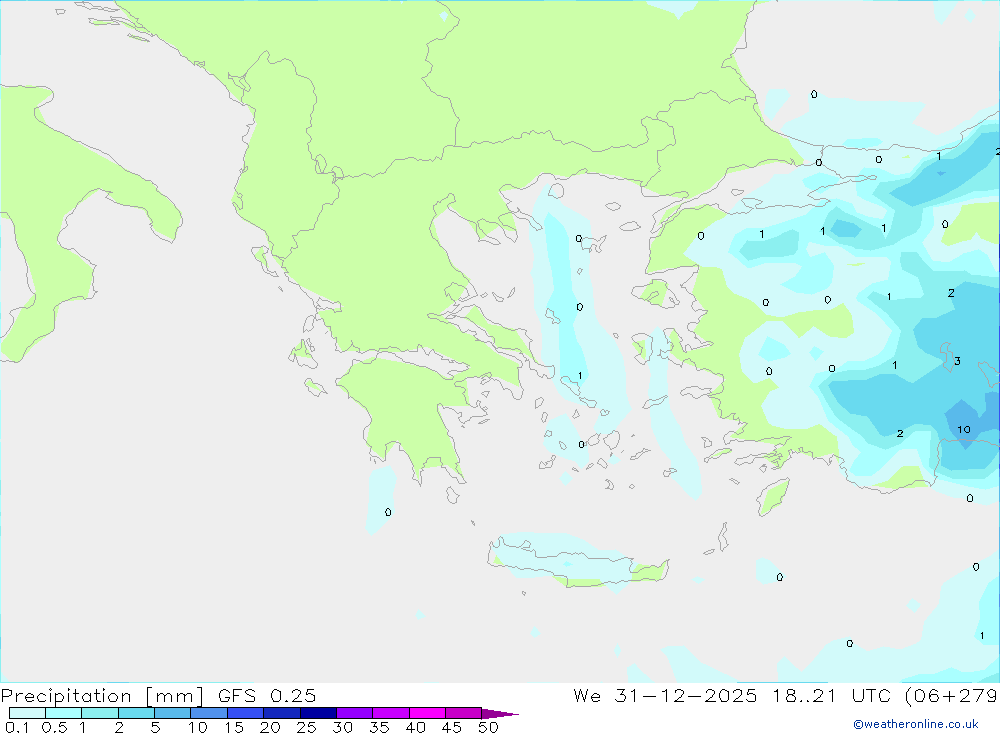Click the lightest 0.1–0.5 mm legend swatch
Screen dimensions: 1000x733
pyautogui.click(x=27, y=713)
